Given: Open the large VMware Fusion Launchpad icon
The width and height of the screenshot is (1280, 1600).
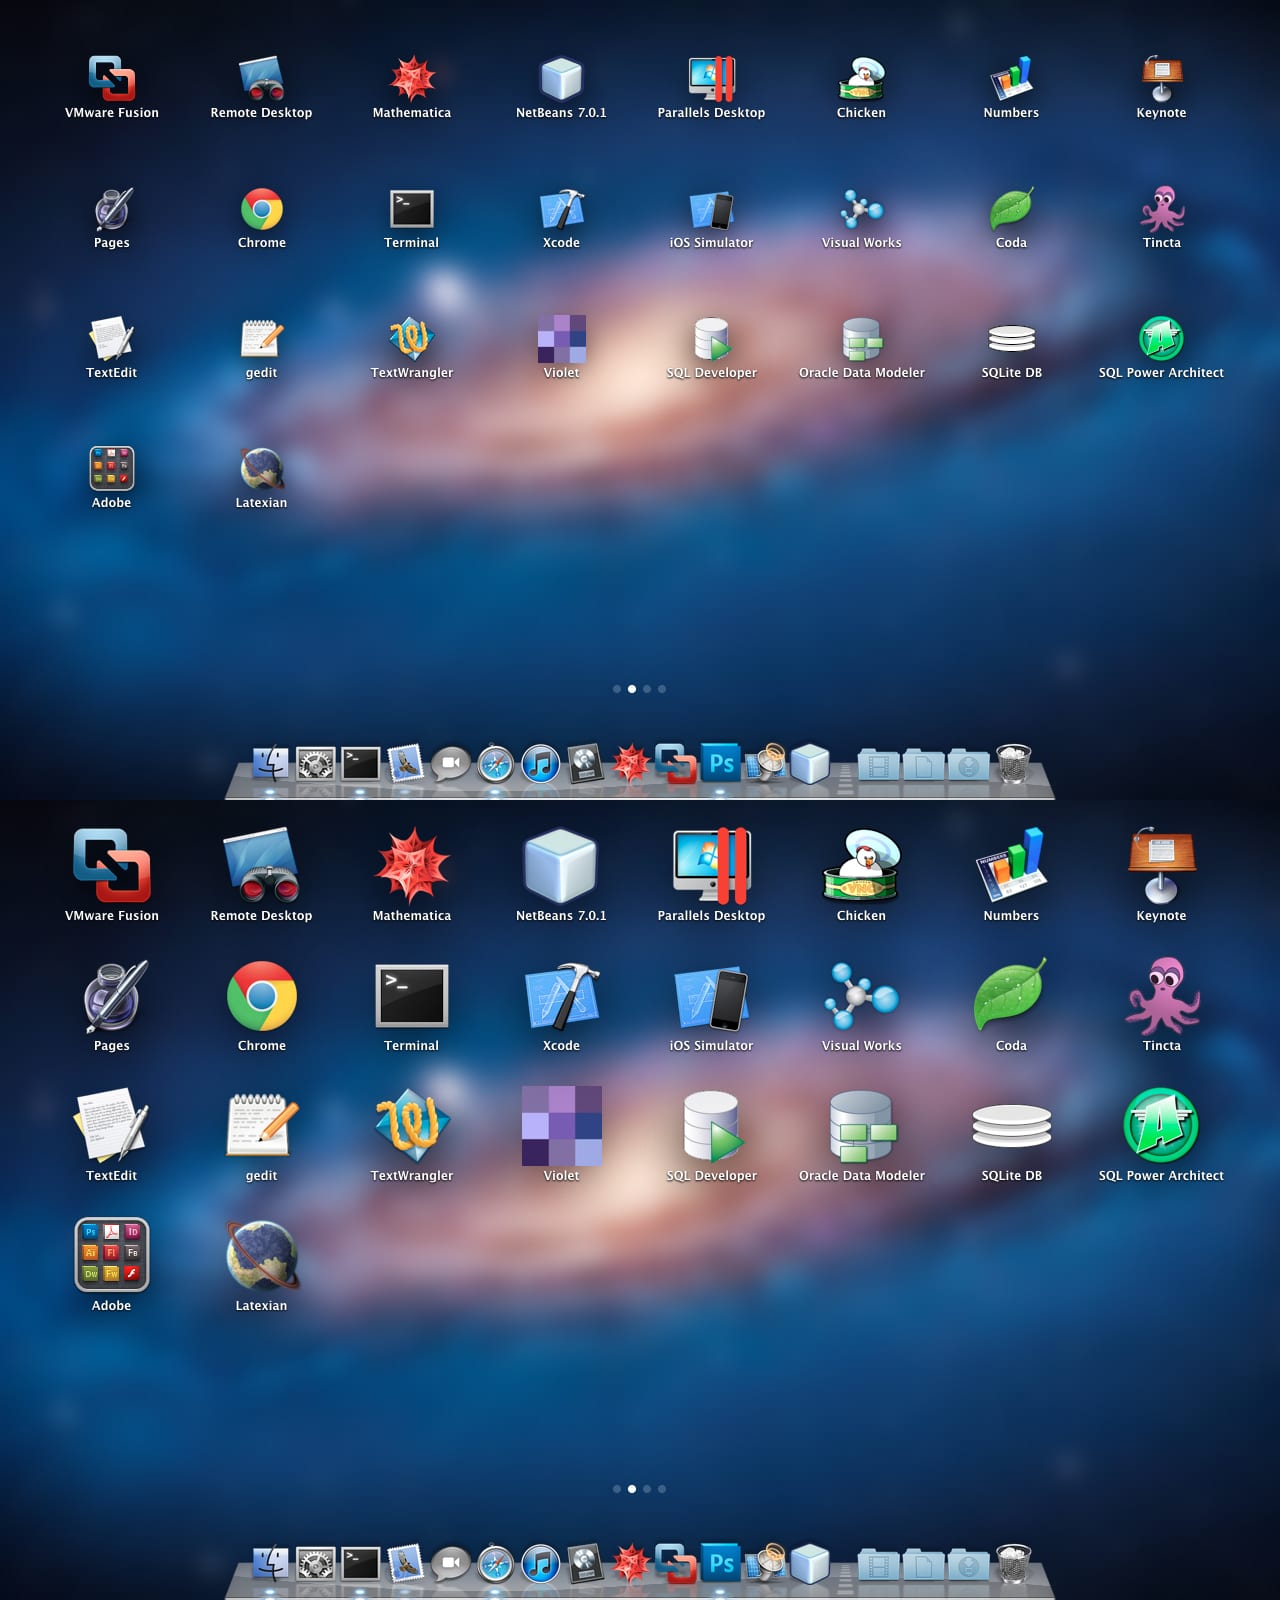Looking at the screenshot, I should pyautogui.click(x=111, y=865).
